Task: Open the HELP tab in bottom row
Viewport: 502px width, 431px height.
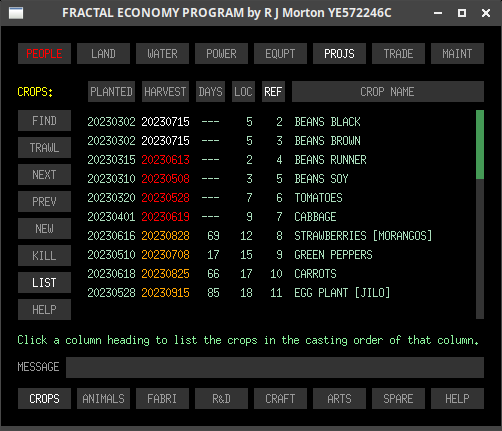Action: tap(457, 398)
